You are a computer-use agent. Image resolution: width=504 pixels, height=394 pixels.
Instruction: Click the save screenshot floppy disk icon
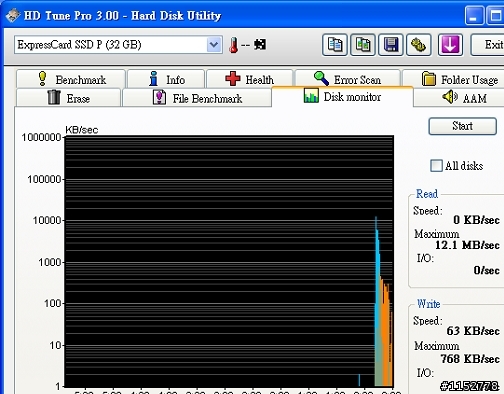[x=391, y=45]
